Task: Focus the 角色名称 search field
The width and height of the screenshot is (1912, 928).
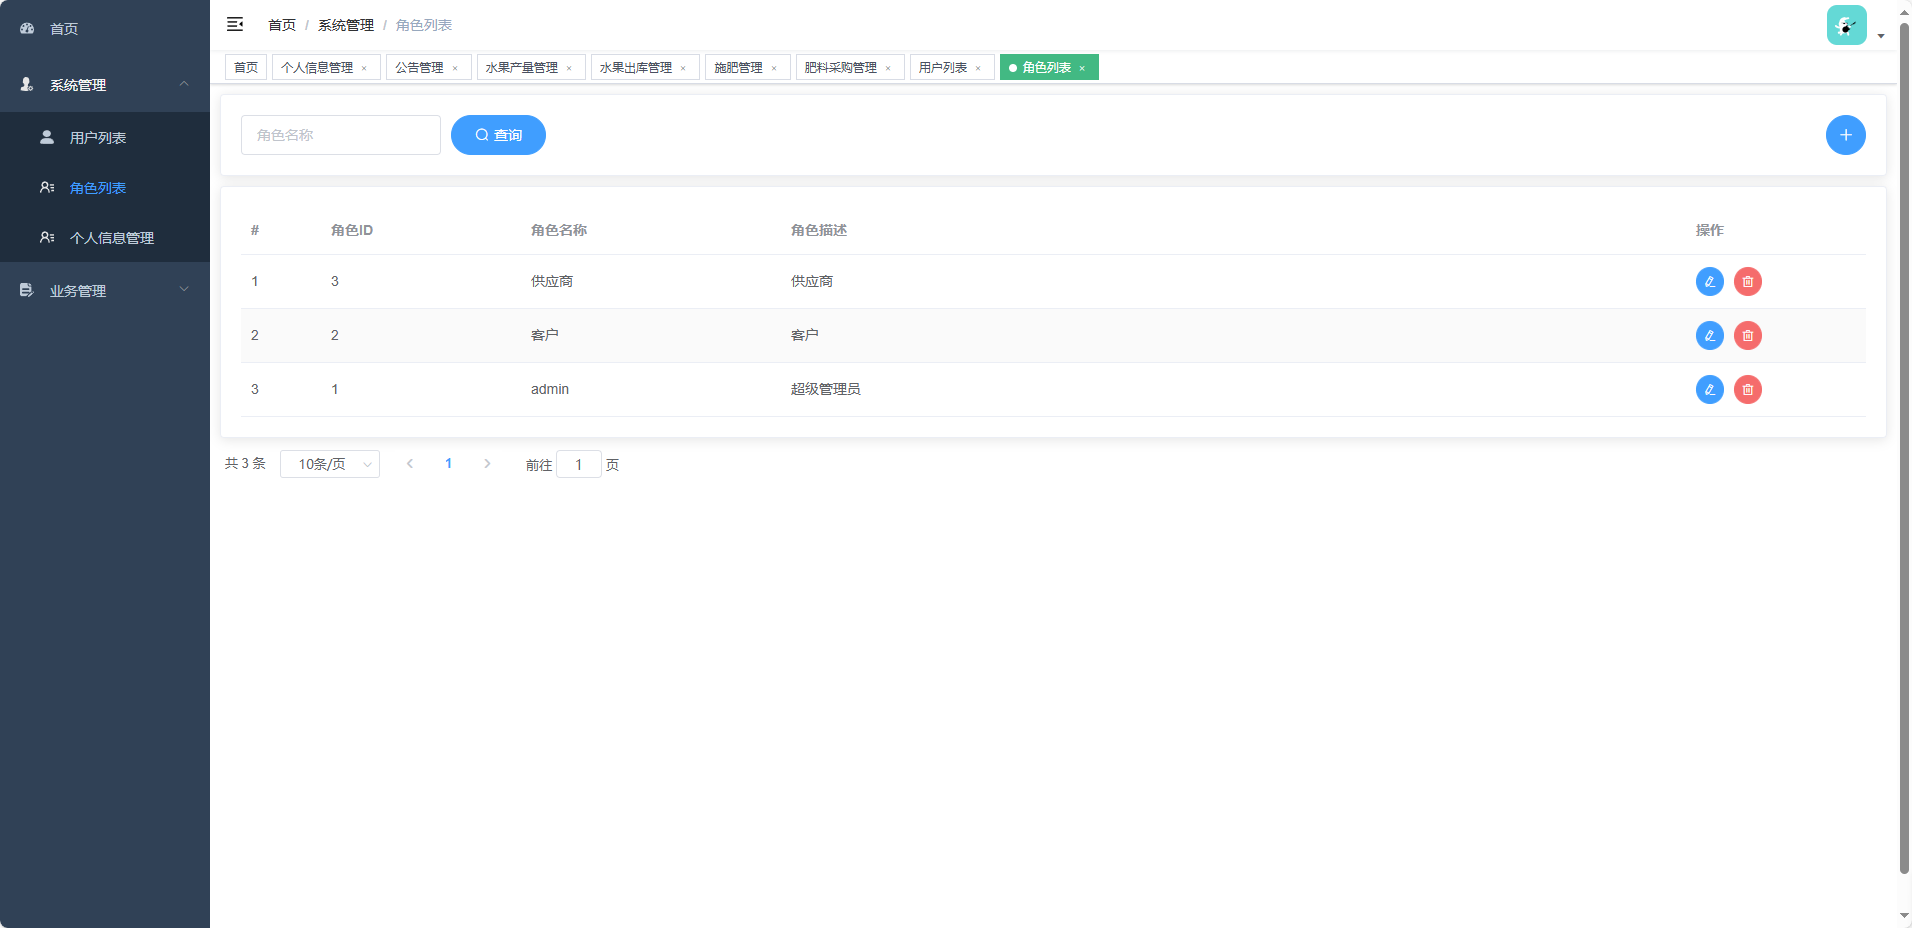Action: (x=340, y=135)
